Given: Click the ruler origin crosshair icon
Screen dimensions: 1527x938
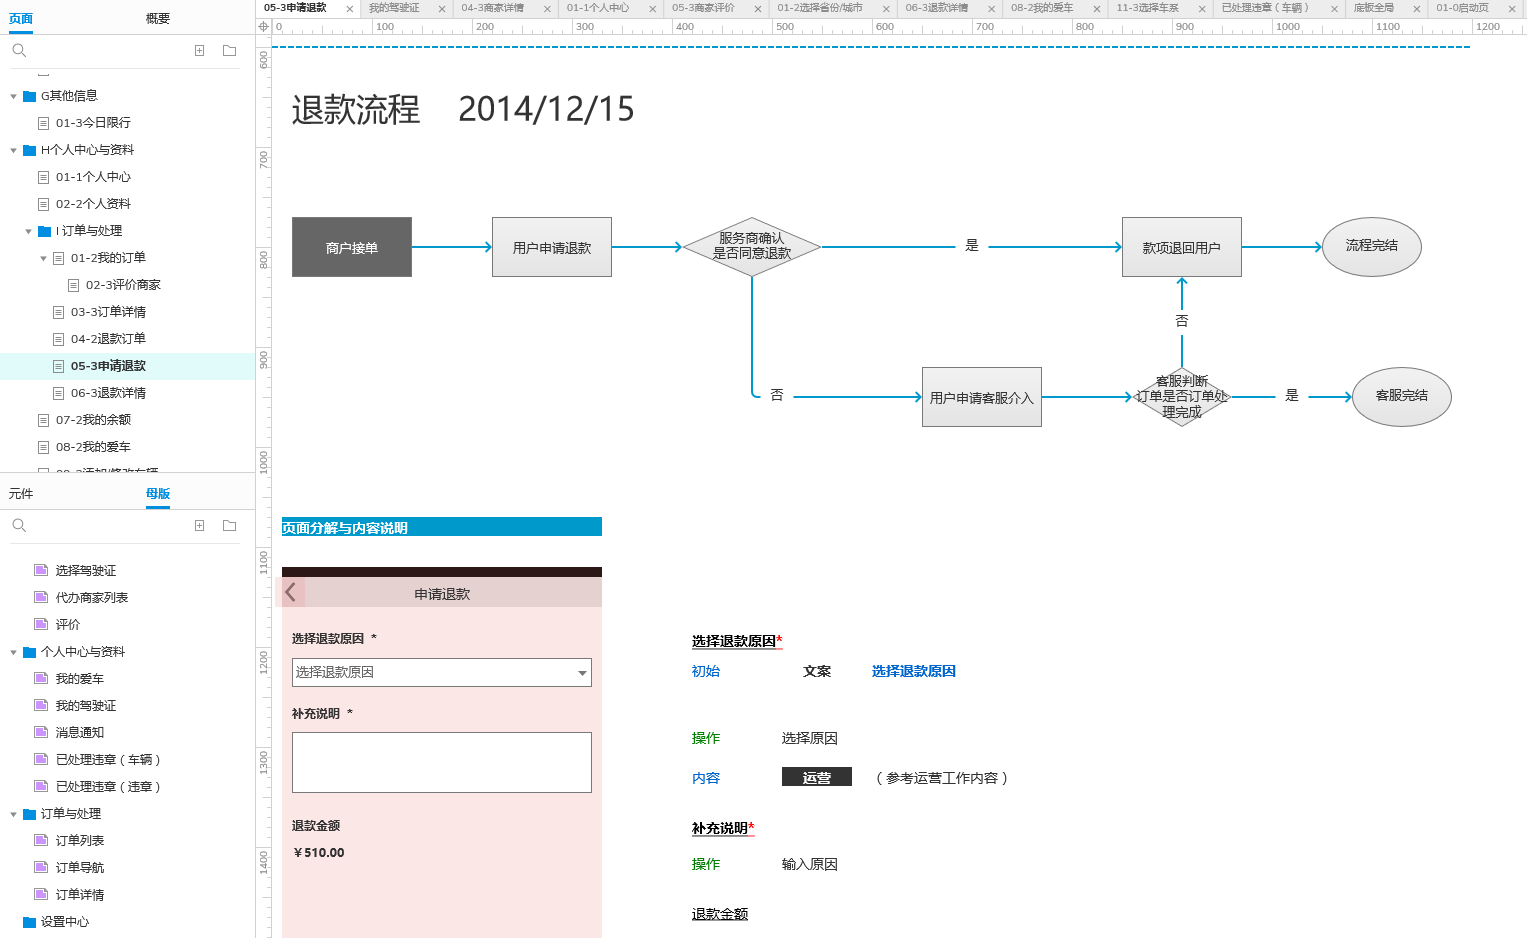Looking at the screenshot, I should click(264, 27).
